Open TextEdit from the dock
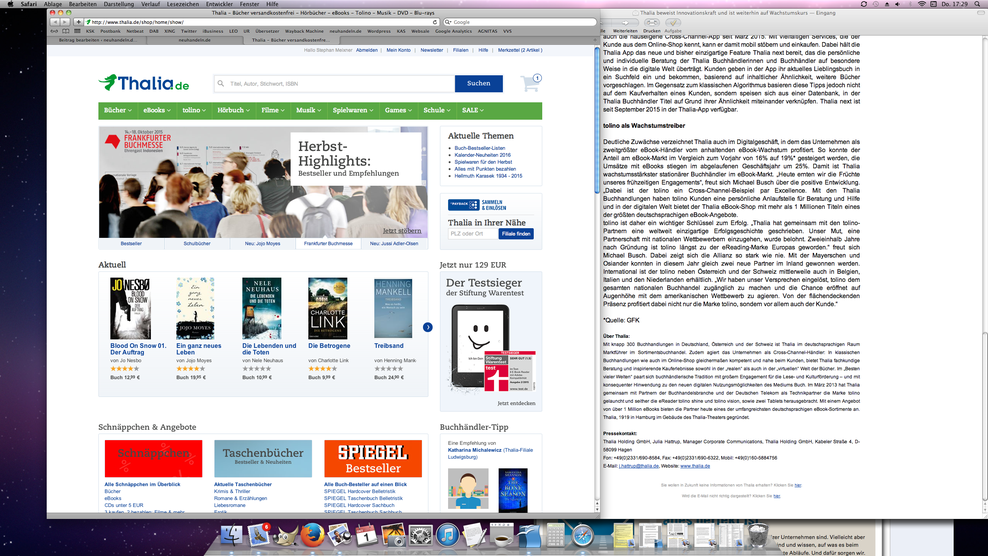 pyautogui.click(x=474, y=535)
